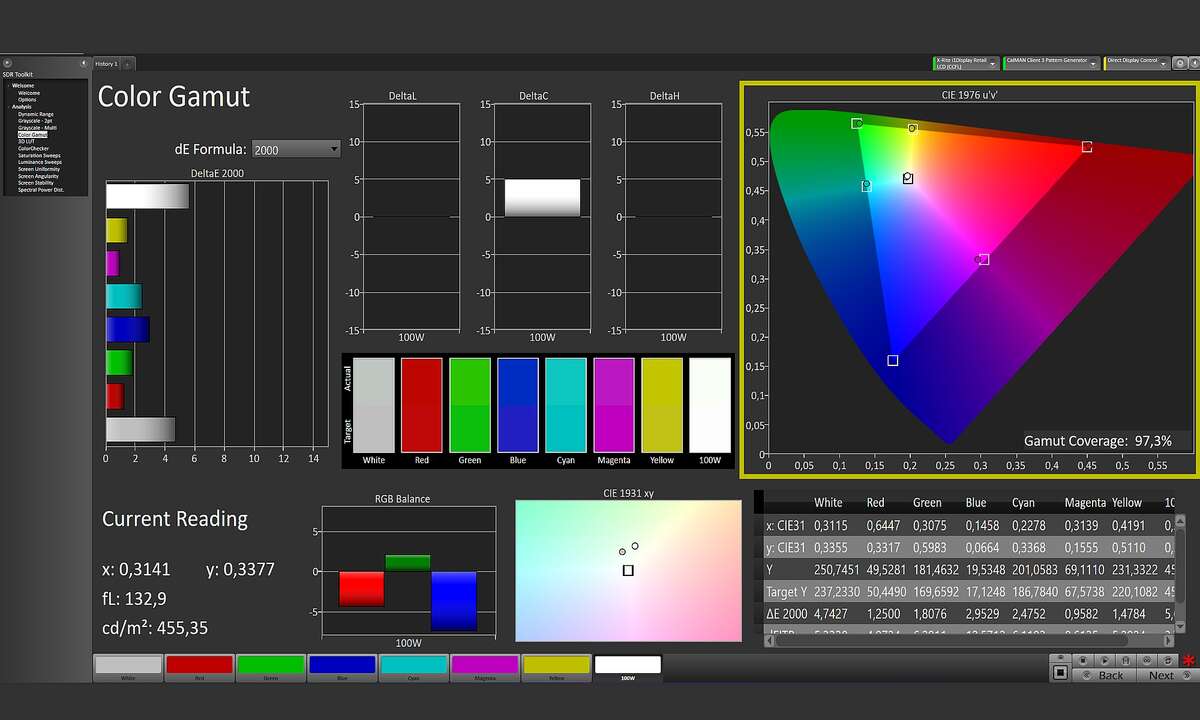Click the read single play button
Image resolution: width=1200 pixels, height=720 pixels.
coord(1105,660)
